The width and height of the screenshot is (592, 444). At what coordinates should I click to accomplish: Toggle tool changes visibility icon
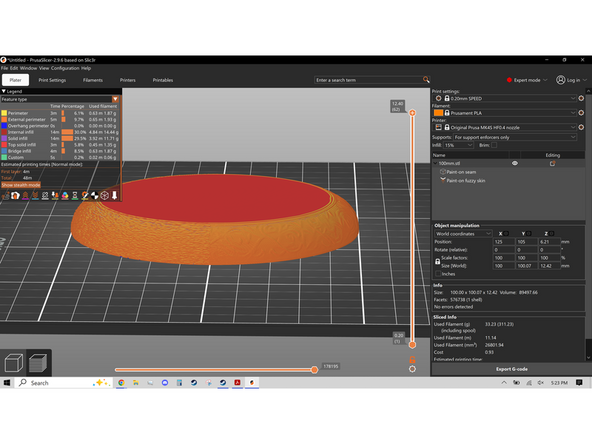55,195
